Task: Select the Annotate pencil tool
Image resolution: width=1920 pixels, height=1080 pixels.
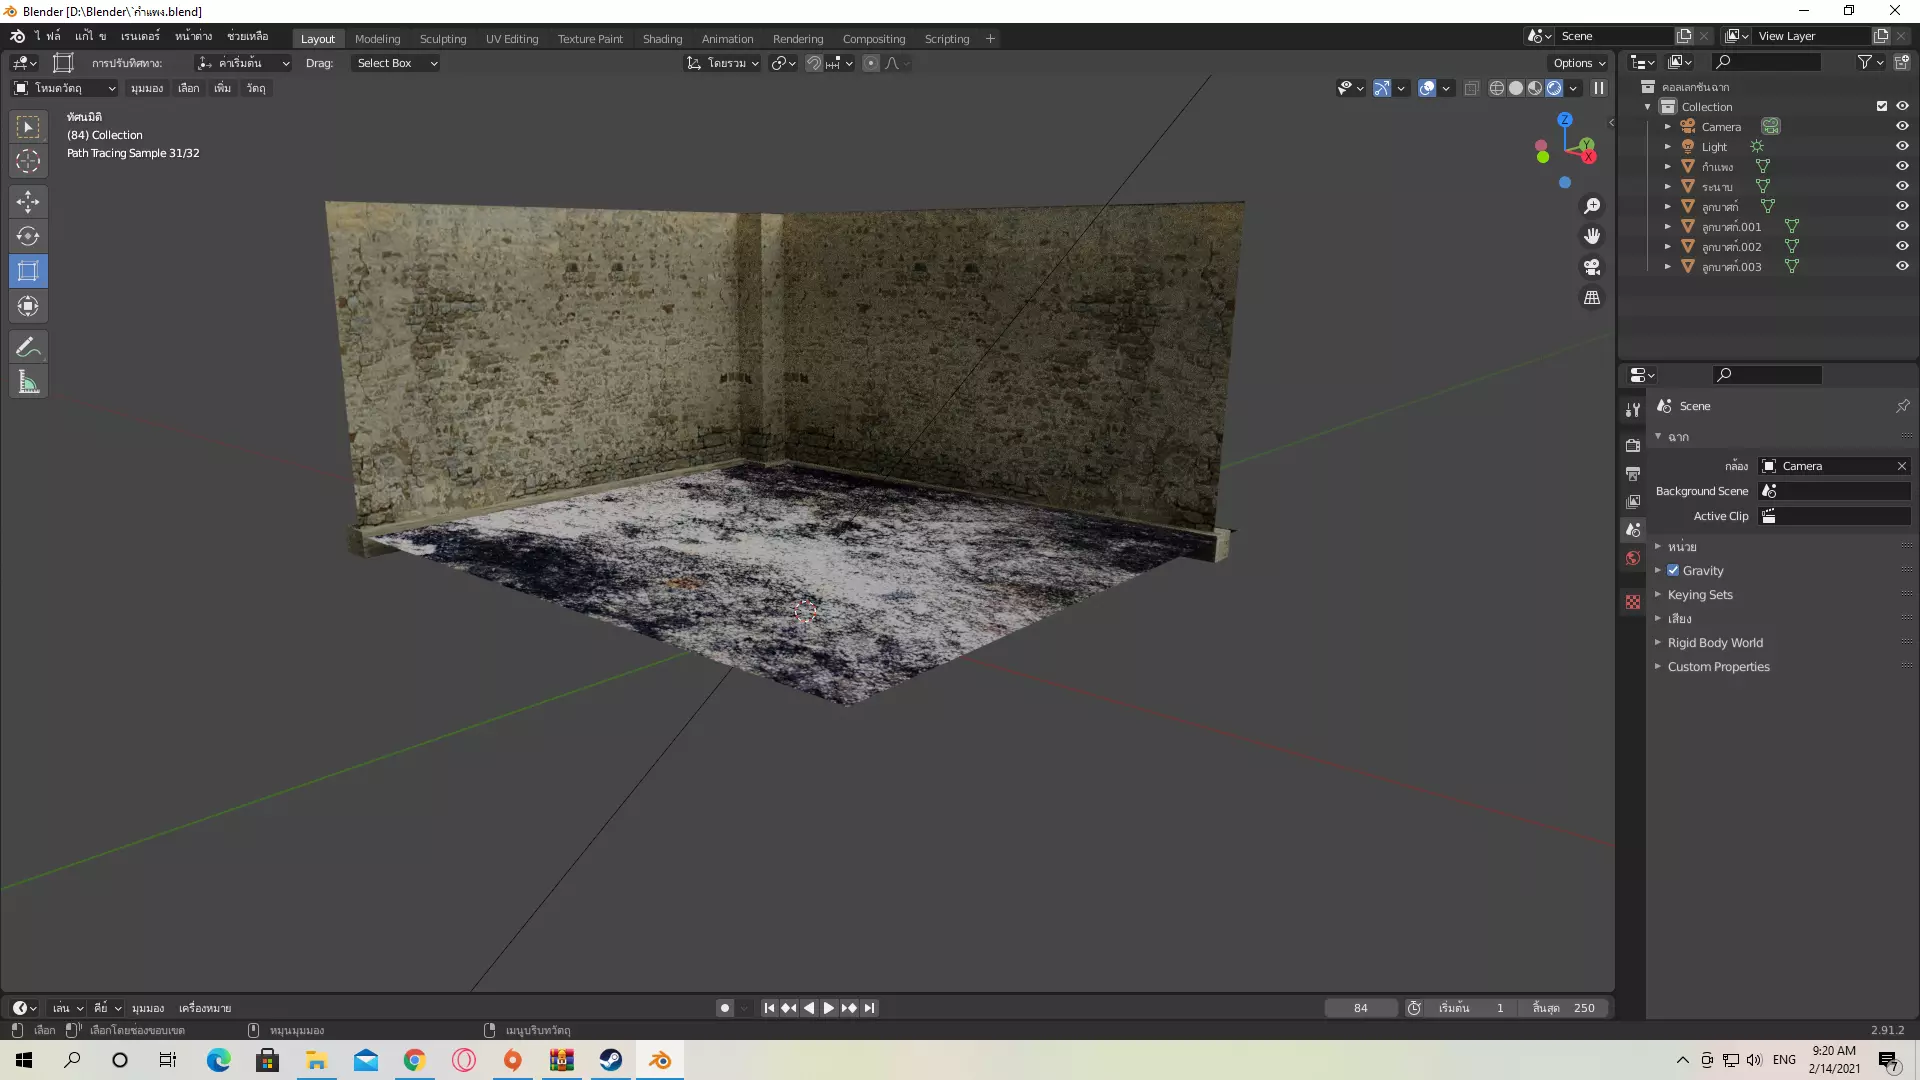Action: tap(28, 347)
